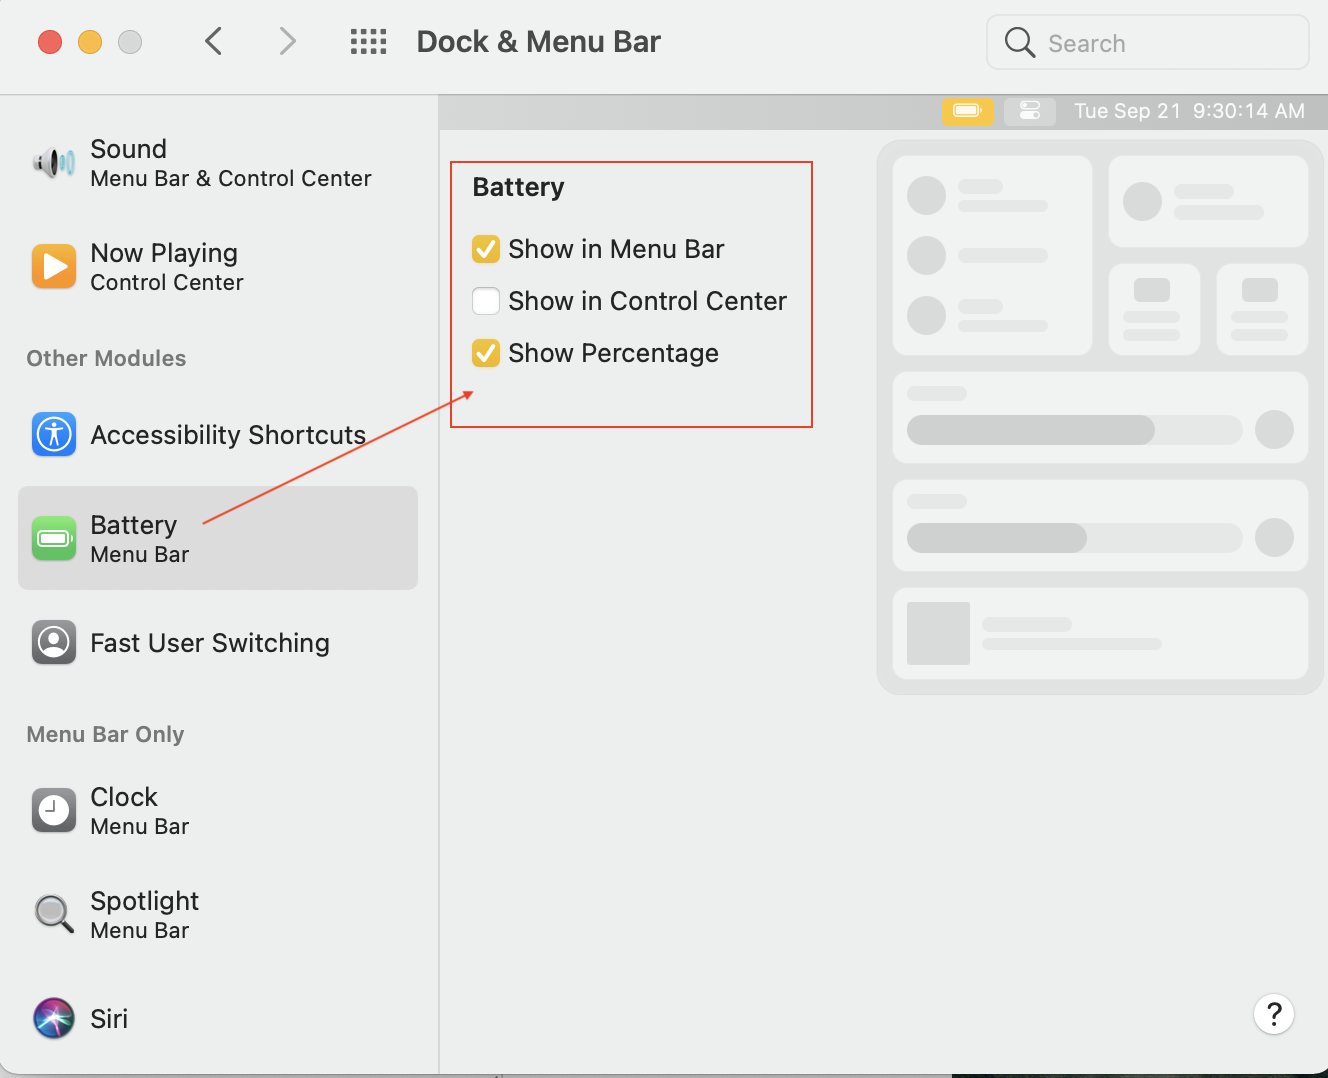Screen dimensions: 1328x1078
Task: Click the Sound speaker icon in sidebar
Action: tap(54, 162)
